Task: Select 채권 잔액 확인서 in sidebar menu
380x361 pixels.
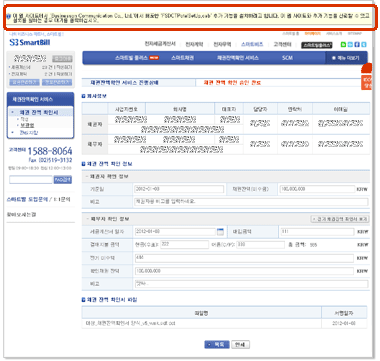Action: click(x=39, y=113)
